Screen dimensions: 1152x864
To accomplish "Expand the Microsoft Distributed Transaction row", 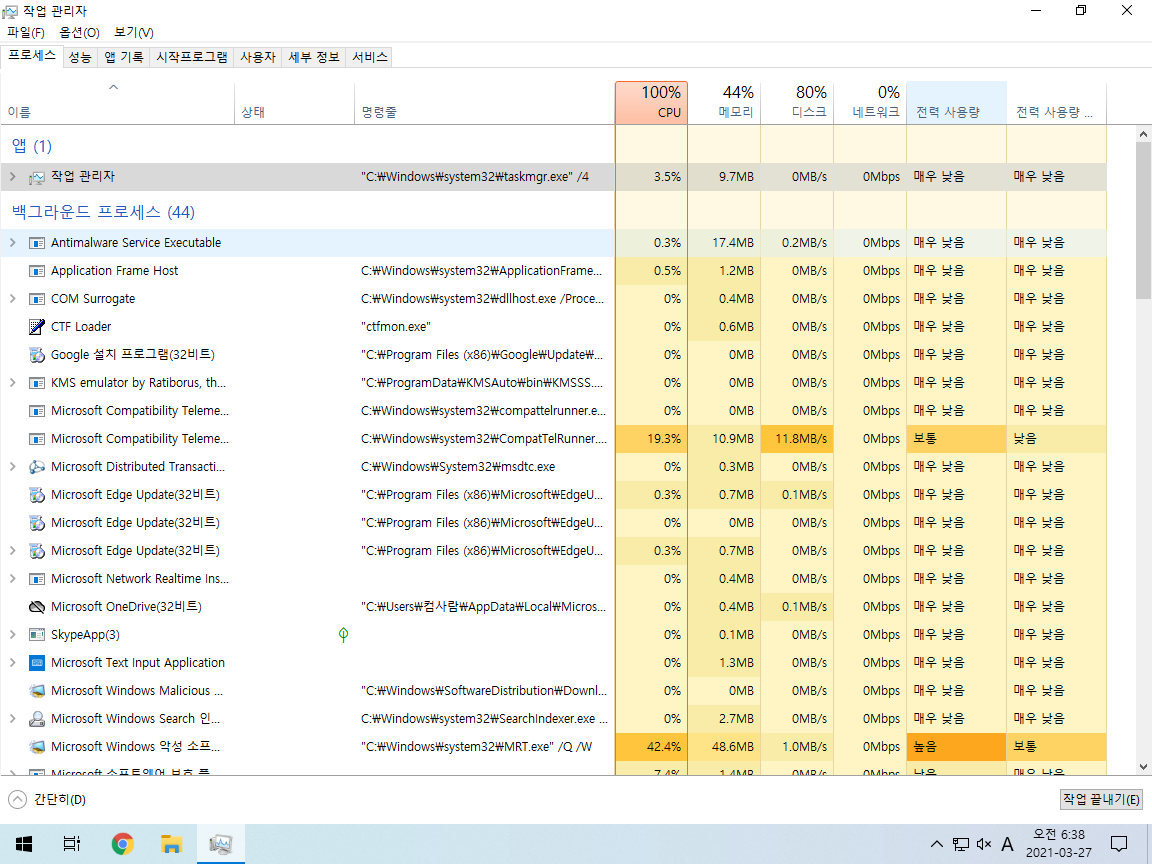I will pos(12,467).
